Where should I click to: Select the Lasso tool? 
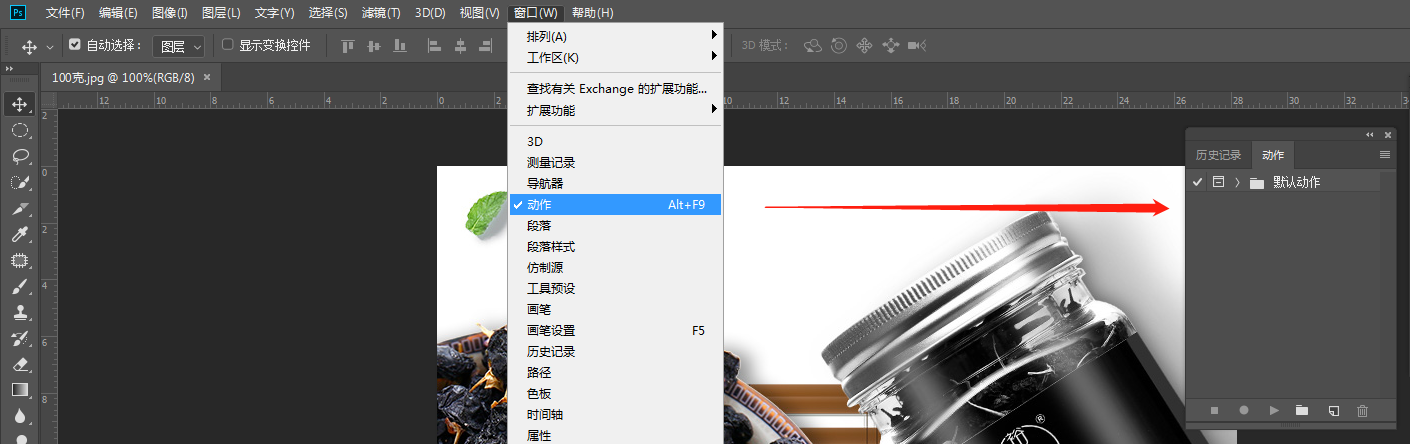(19, 156)
